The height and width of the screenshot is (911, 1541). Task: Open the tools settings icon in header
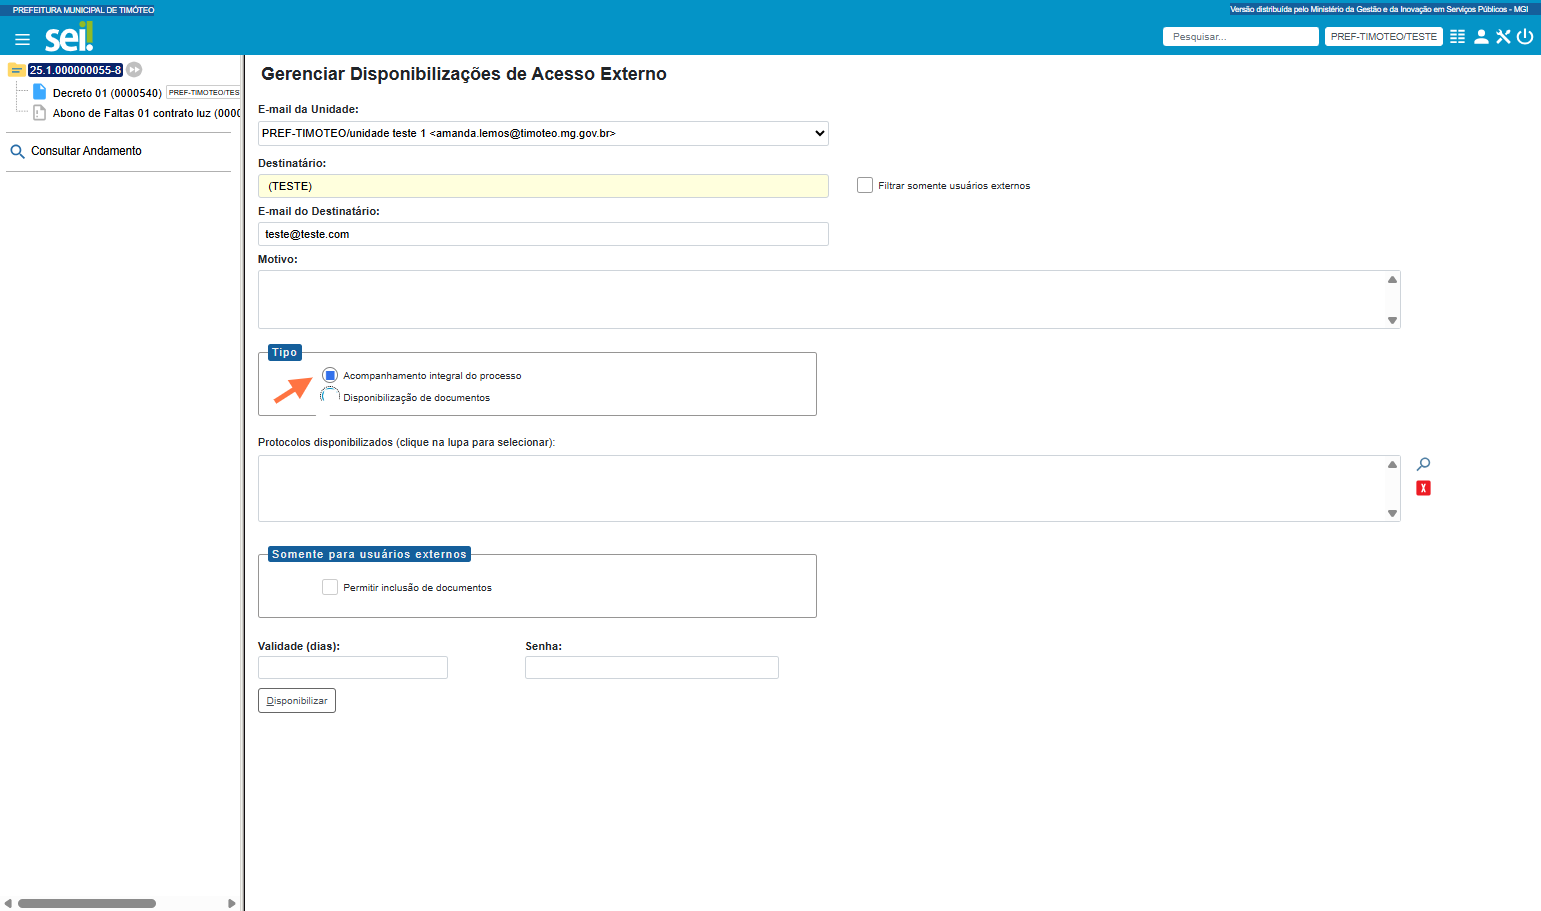[x=1503, y=36]
